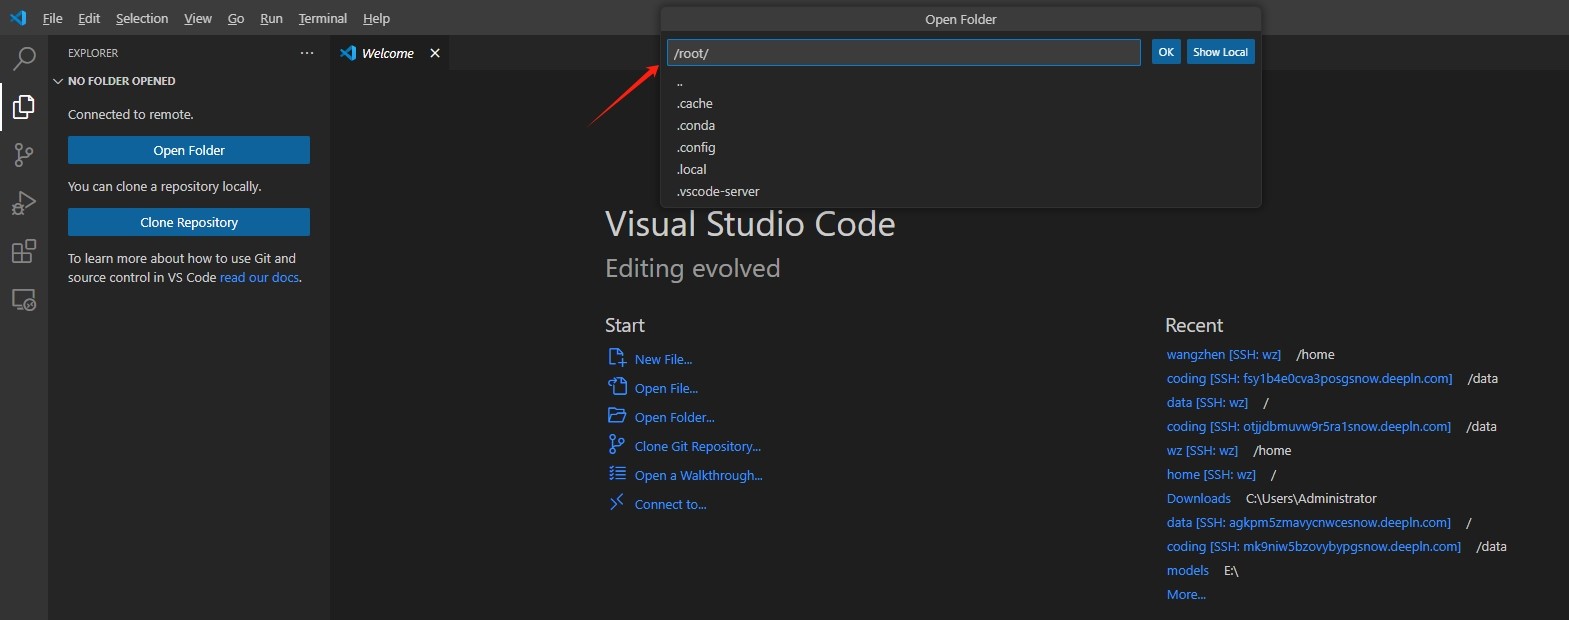Close the Welcome tab

[x=435, y=53]
